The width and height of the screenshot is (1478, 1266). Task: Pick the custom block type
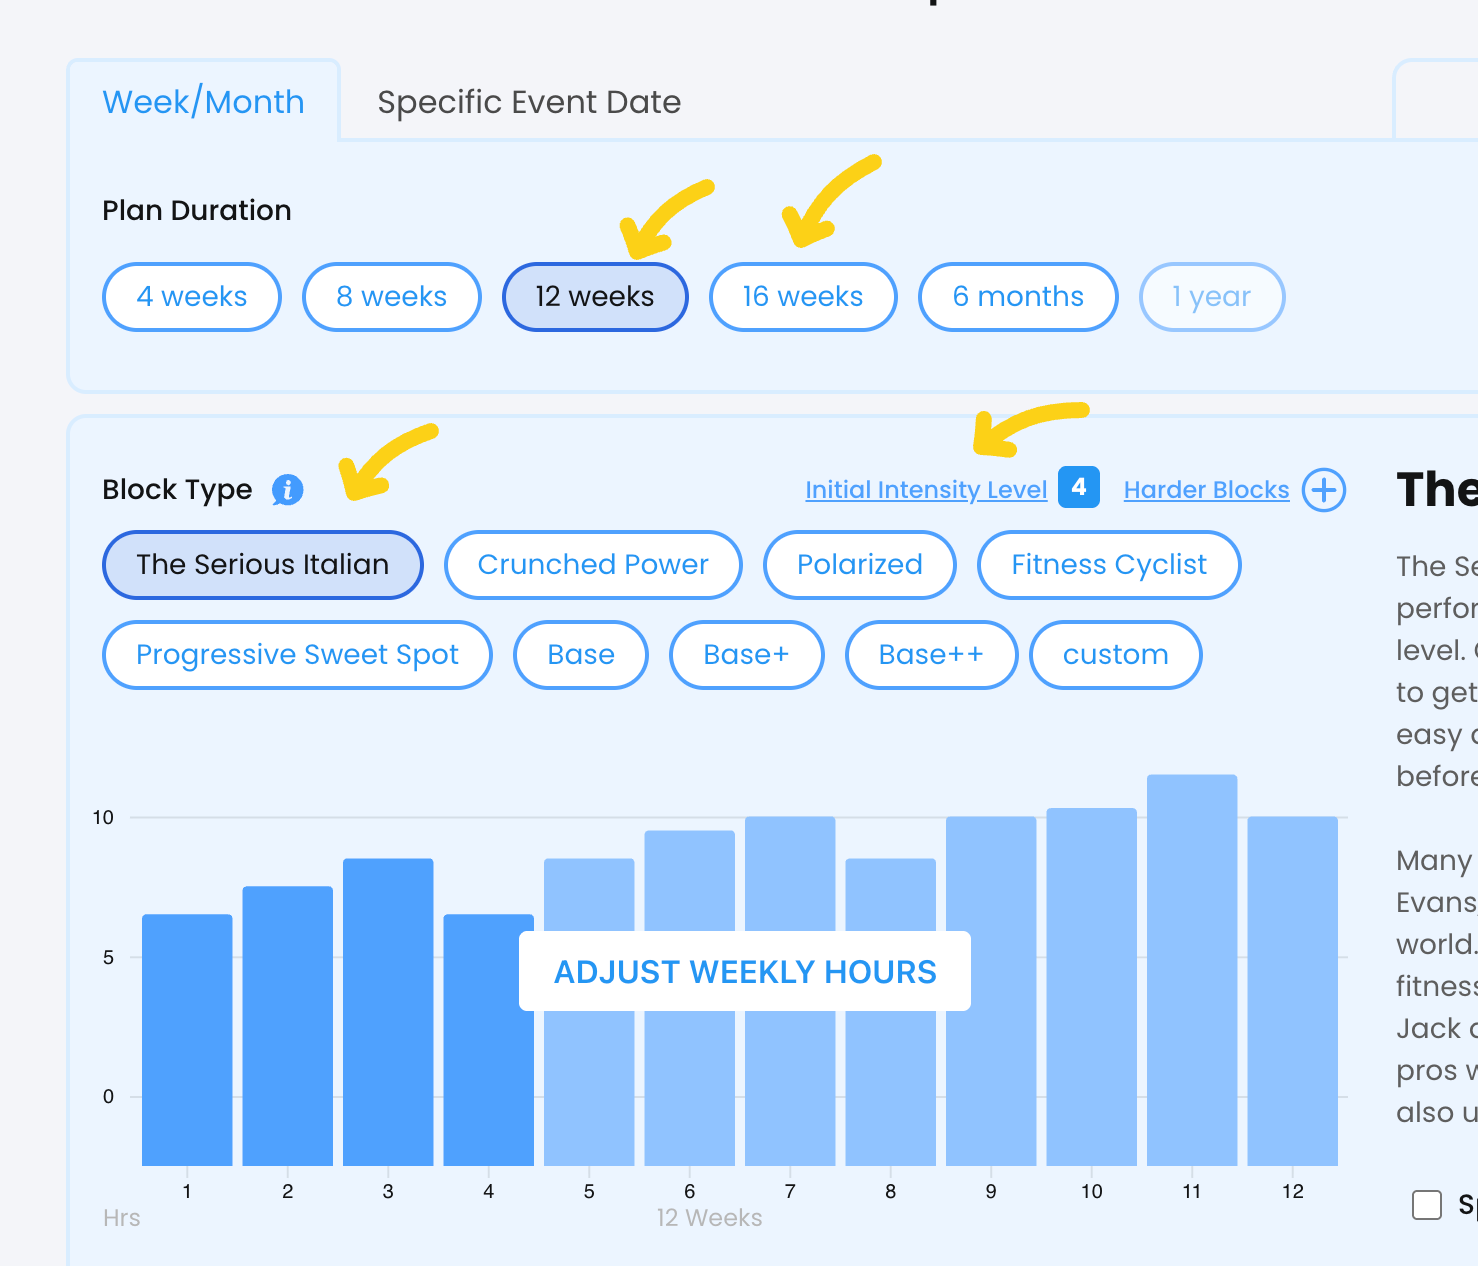point(1115,655)
